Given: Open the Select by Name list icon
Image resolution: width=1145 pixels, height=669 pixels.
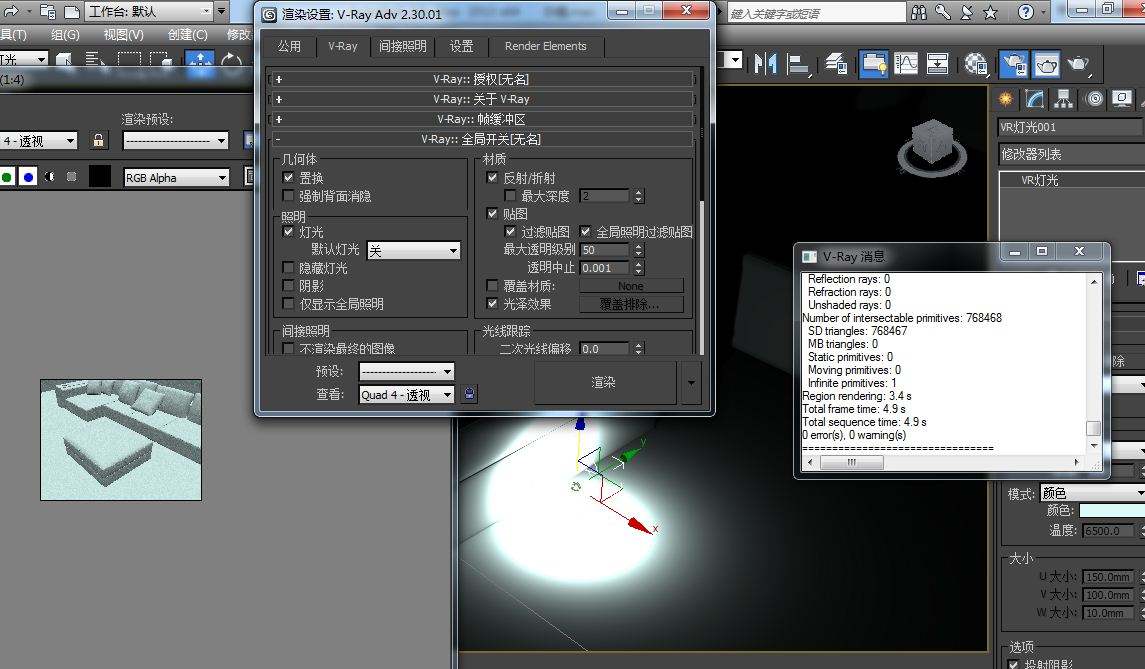Looking at the screenshot, I should point(95,60).
